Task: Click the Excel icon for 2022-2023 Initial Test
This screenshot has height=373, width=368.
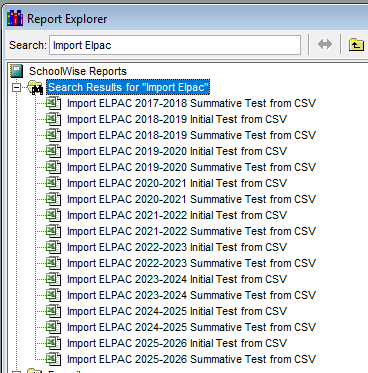Action: click(x=53, y=247)
